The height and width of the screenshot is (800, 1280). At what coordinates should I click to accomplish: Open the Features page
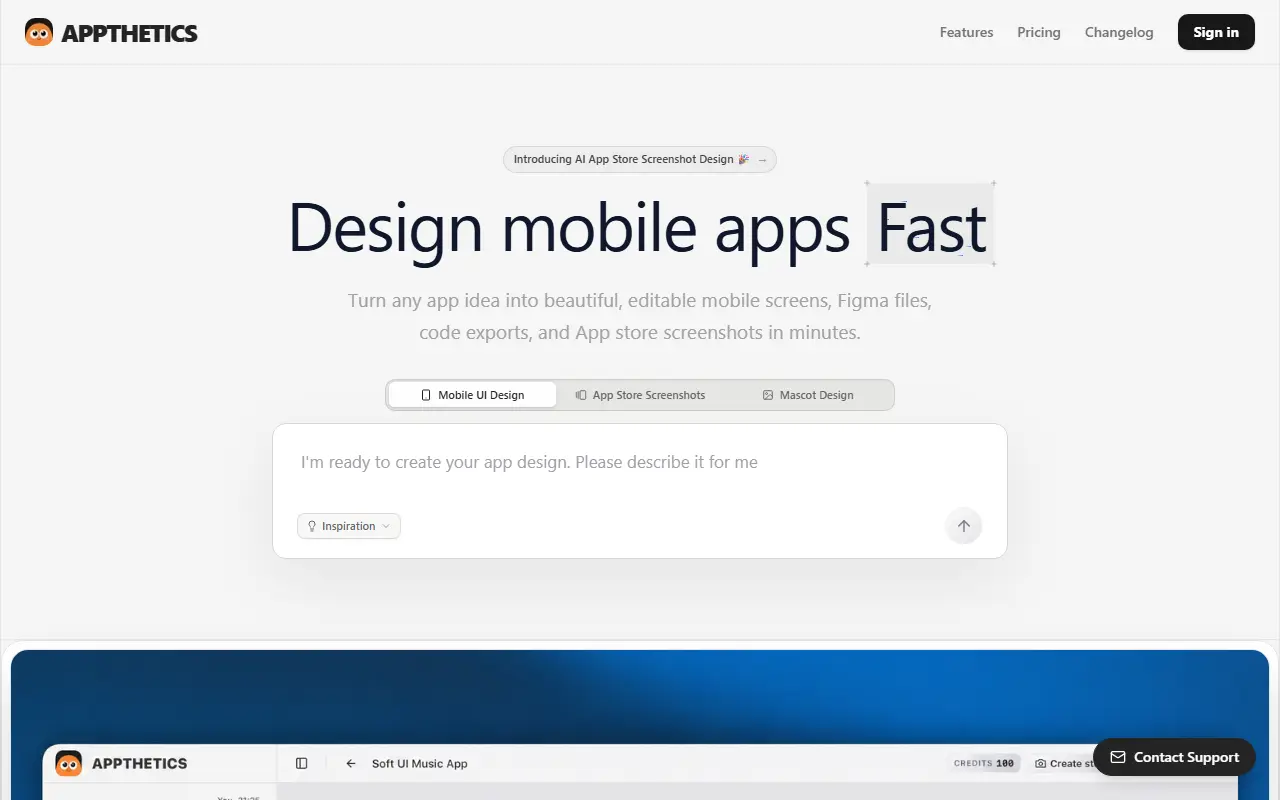[x=967, y=32]
